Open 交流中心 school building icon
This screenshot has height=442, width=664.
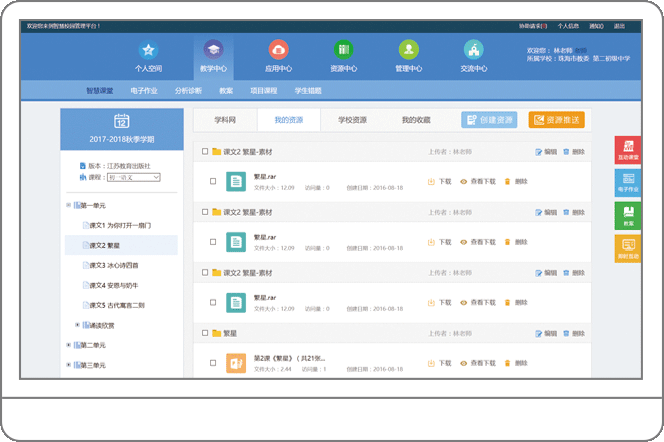473,50
